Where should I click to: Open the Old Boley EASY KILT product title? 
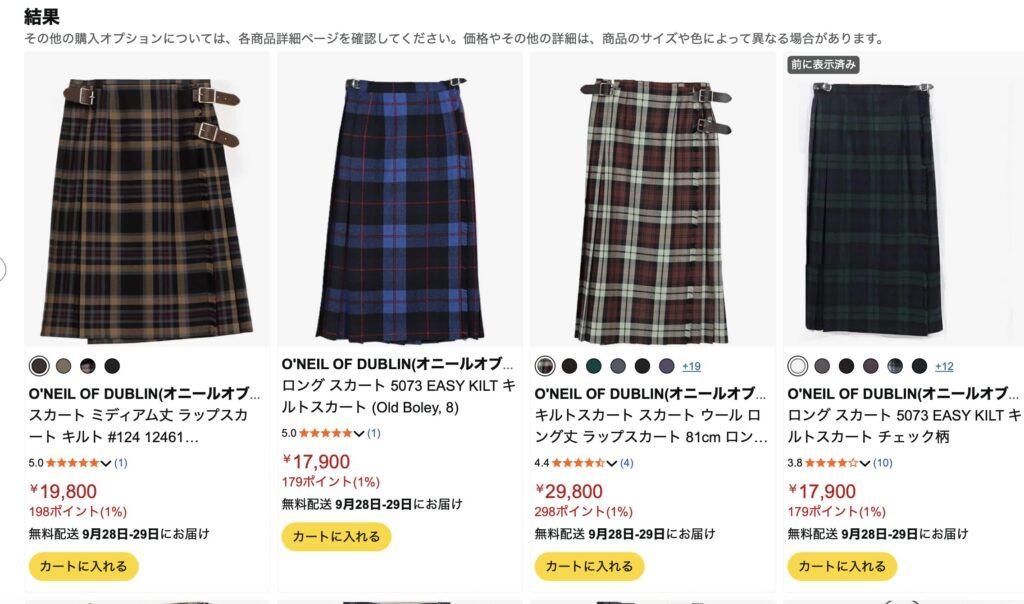[x=398, y=385]
